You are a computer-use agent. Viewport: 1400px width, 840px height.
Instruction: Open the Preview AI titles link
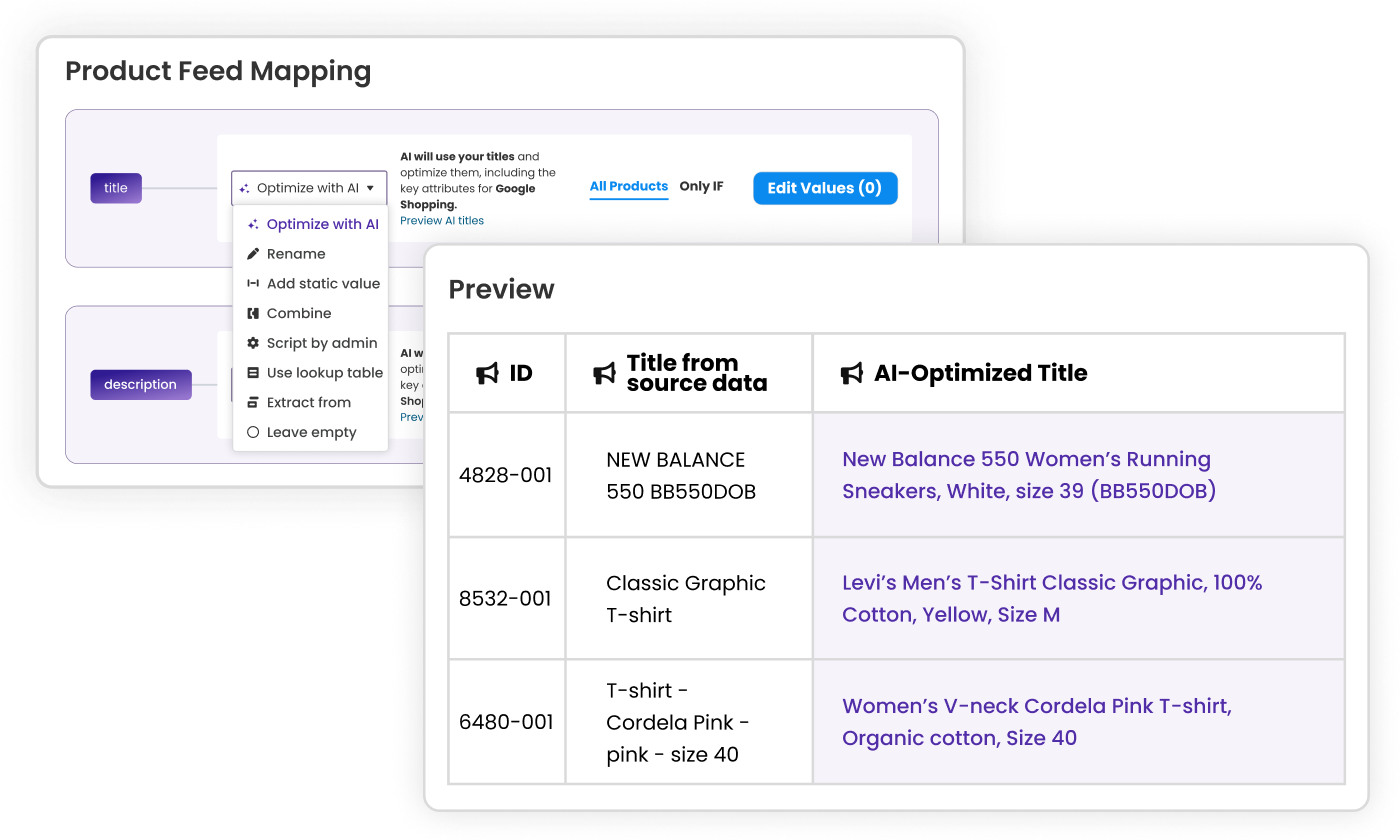[441, 221]
